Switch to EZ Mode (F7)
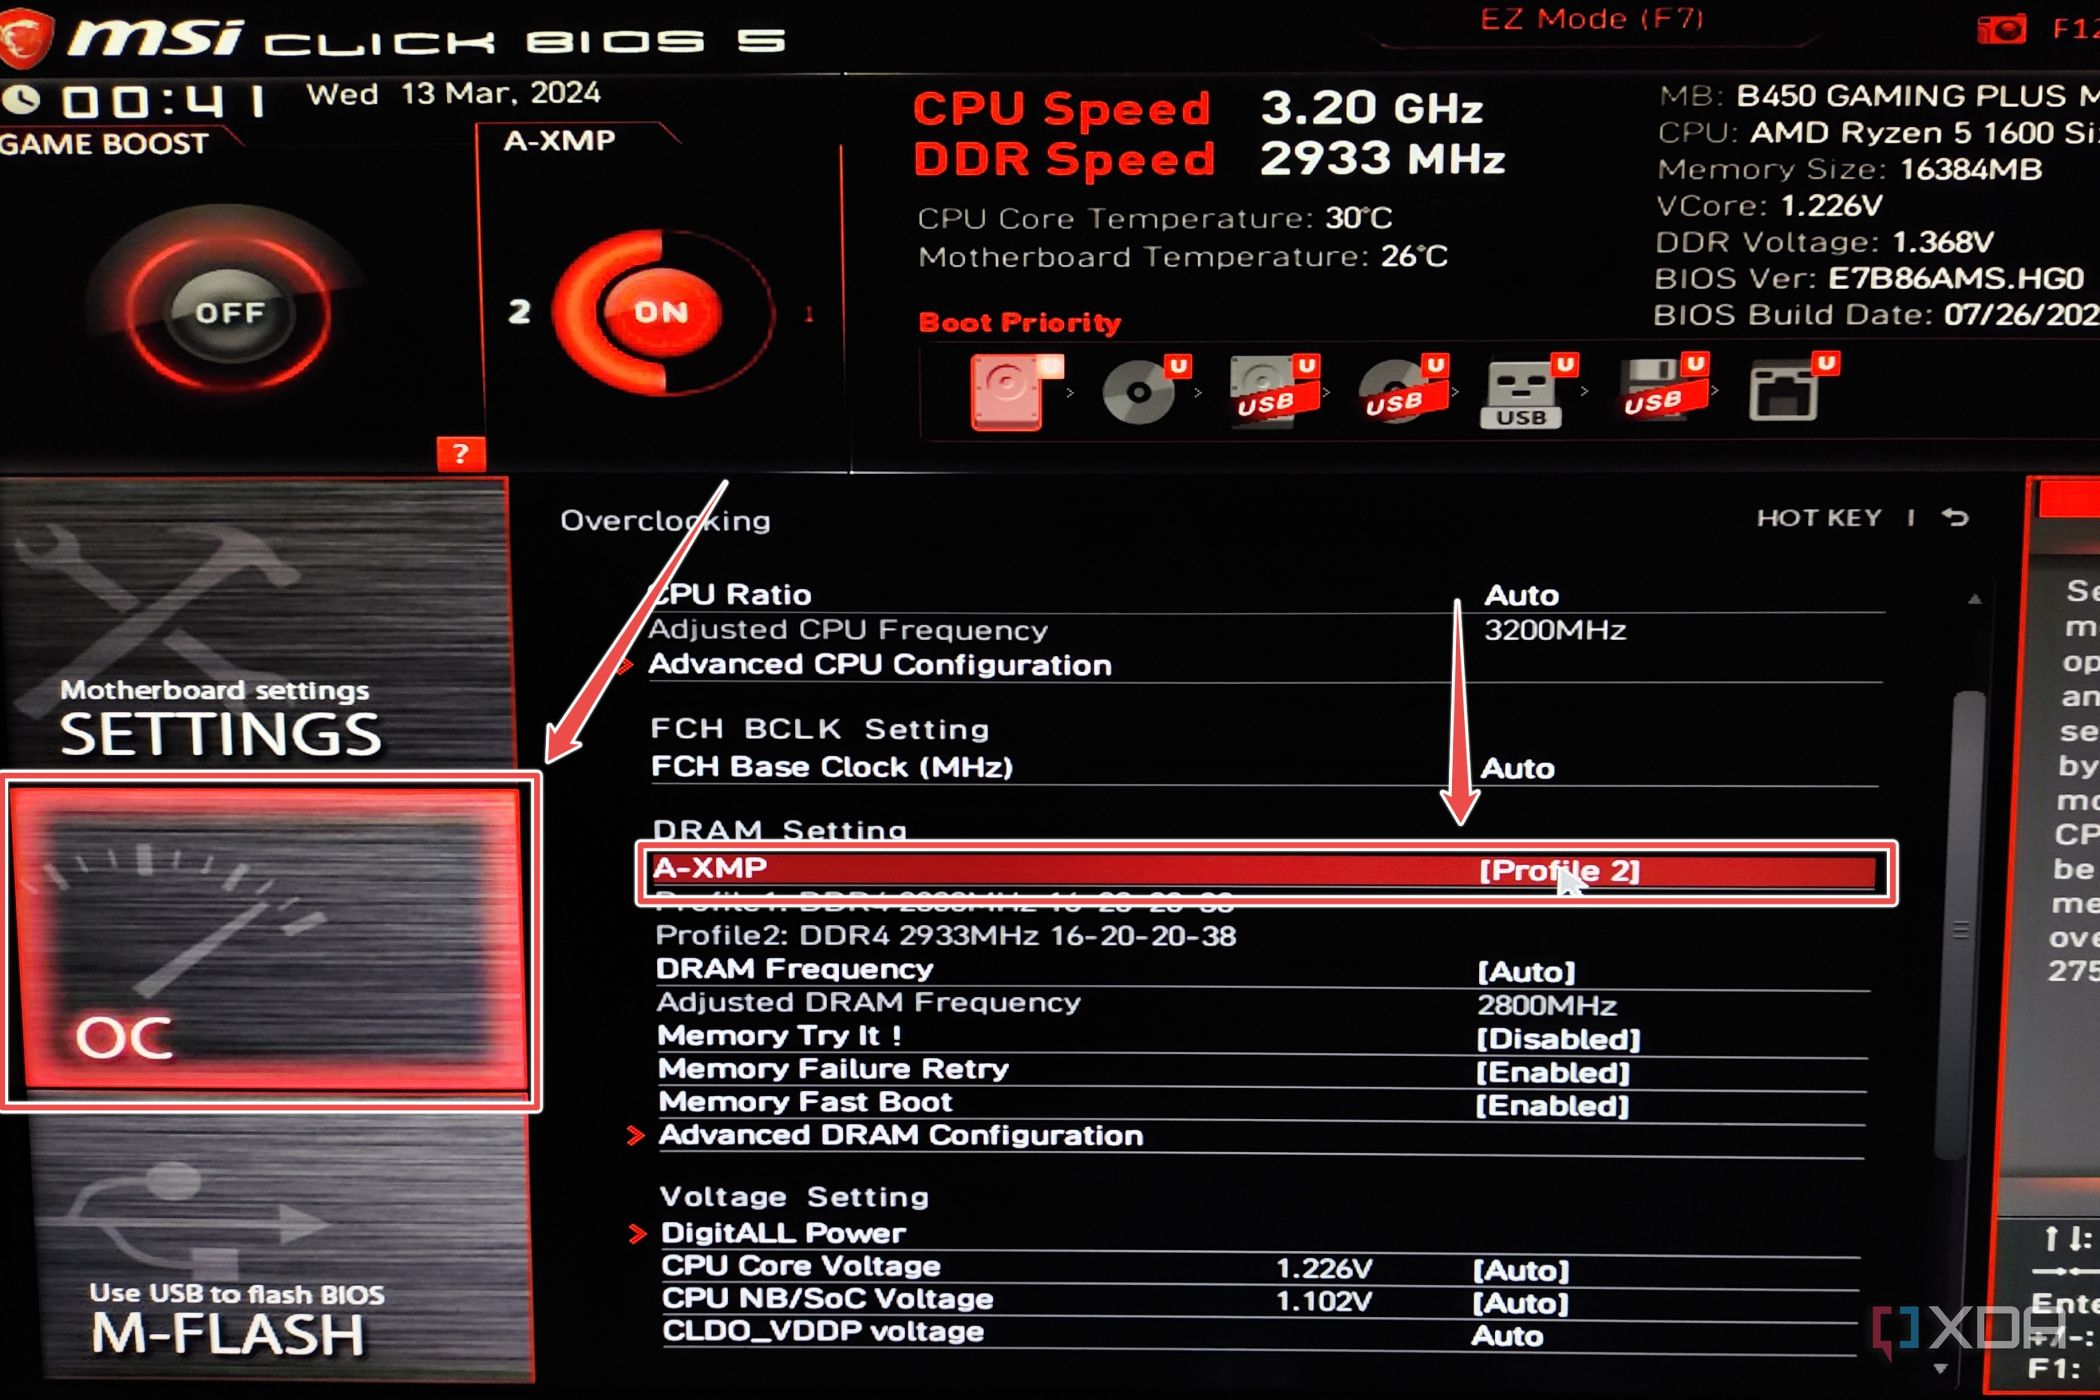The height and width of the screenshot is (1400, 2100). (x=1591, y=20)
